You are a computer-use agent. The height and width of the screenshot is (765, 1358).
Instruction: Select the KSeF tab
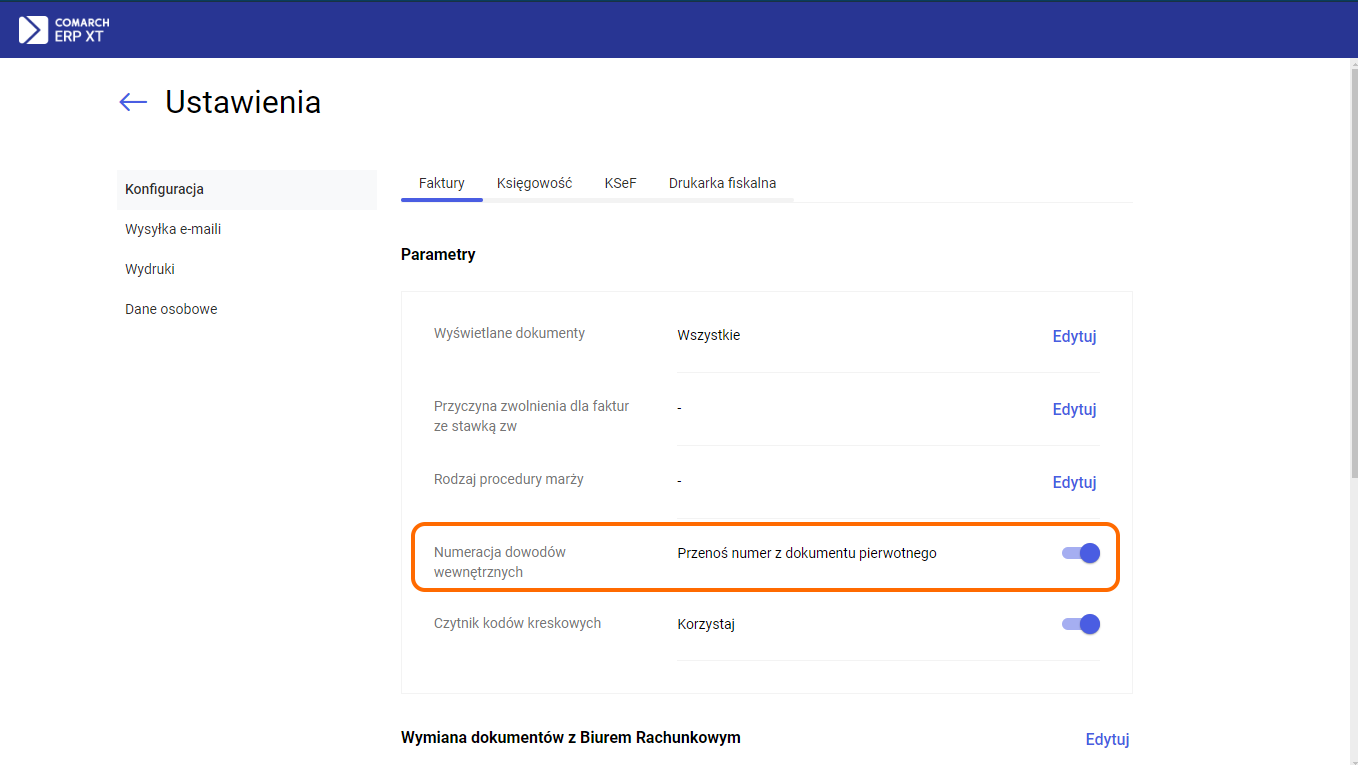click(x=620, y=183)
